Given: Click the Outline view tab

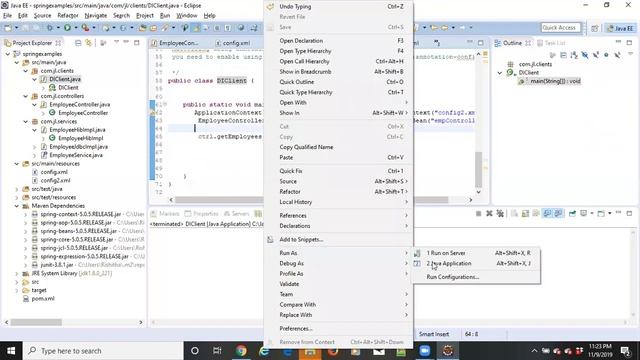Looking at the screenshot, I should [x=512, y=43].
